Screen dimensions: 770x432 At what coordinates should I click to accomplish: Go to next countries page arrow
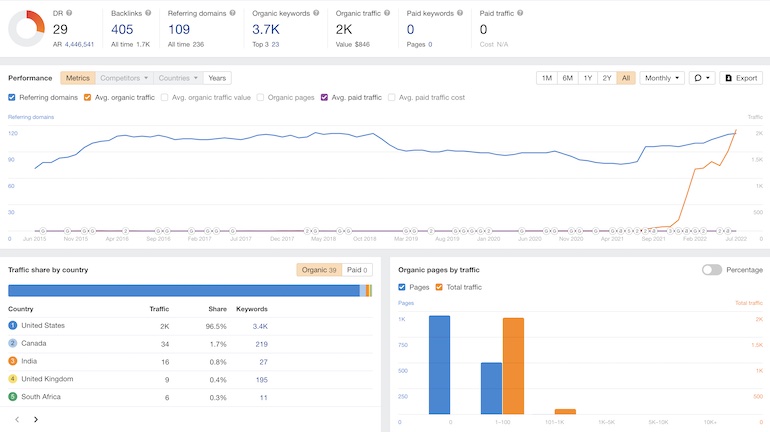point(36,419)
